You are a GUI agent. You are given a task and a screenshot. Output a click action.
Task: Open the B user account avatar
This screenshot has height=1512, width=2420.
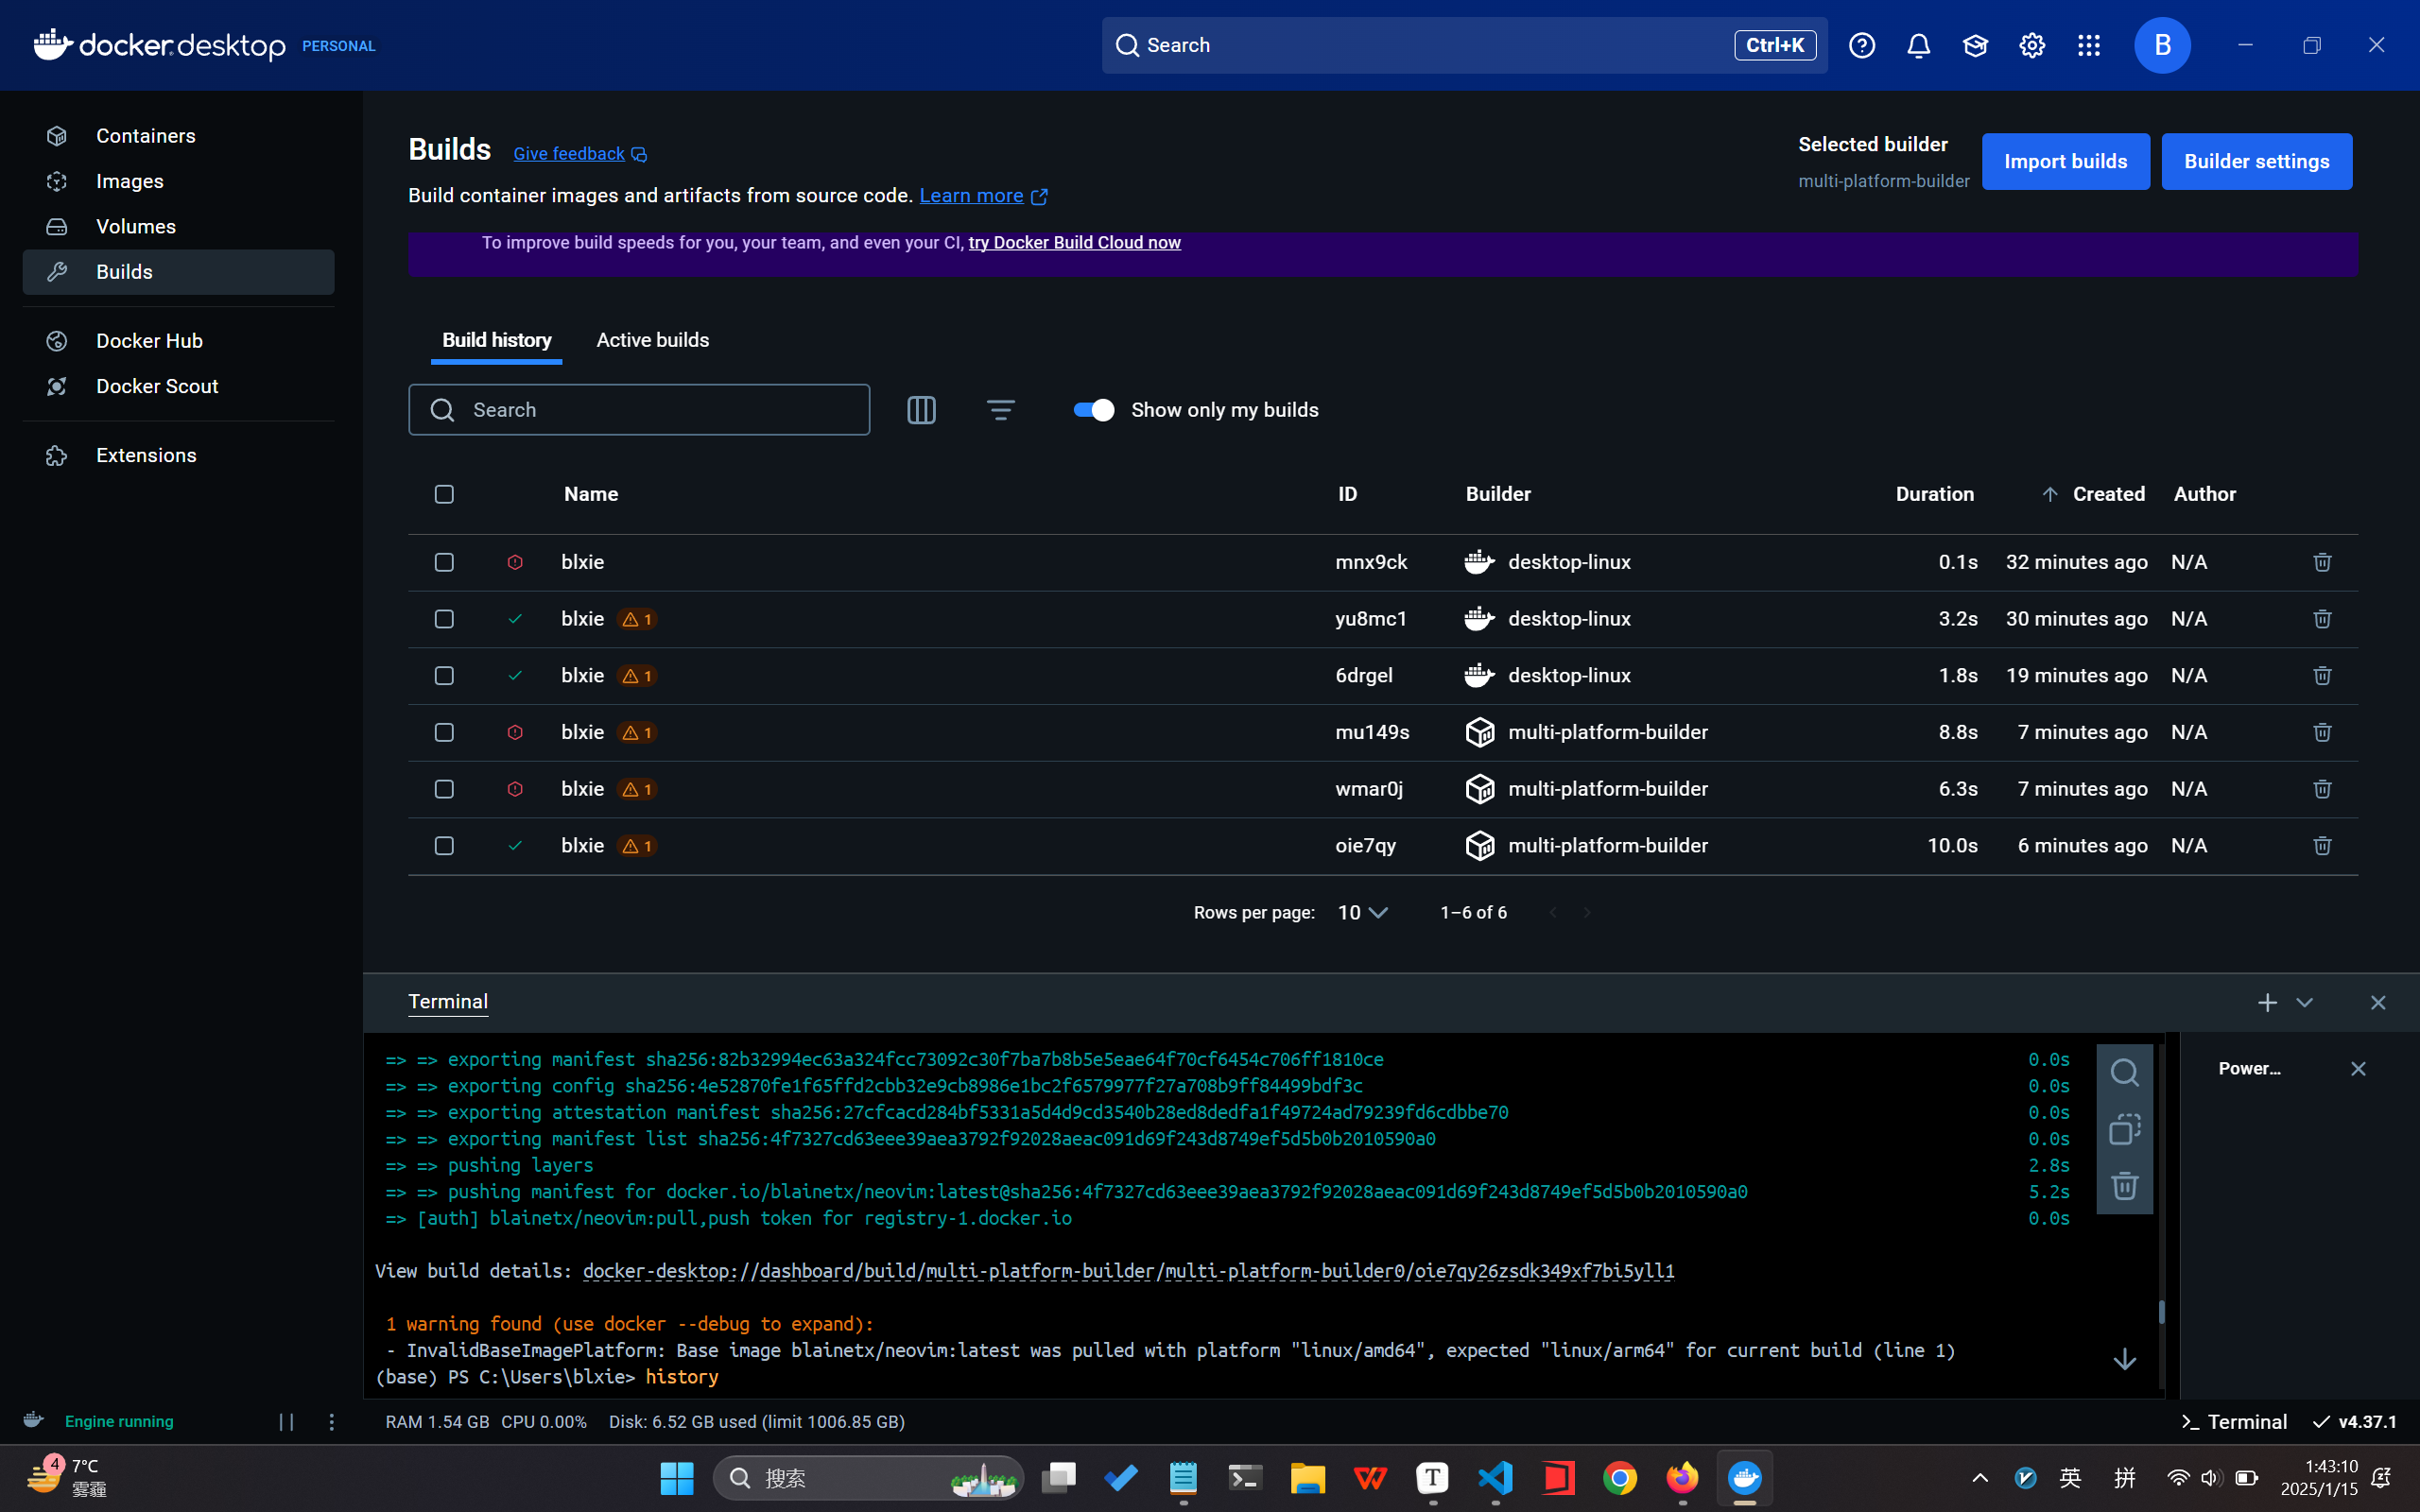2162,45
